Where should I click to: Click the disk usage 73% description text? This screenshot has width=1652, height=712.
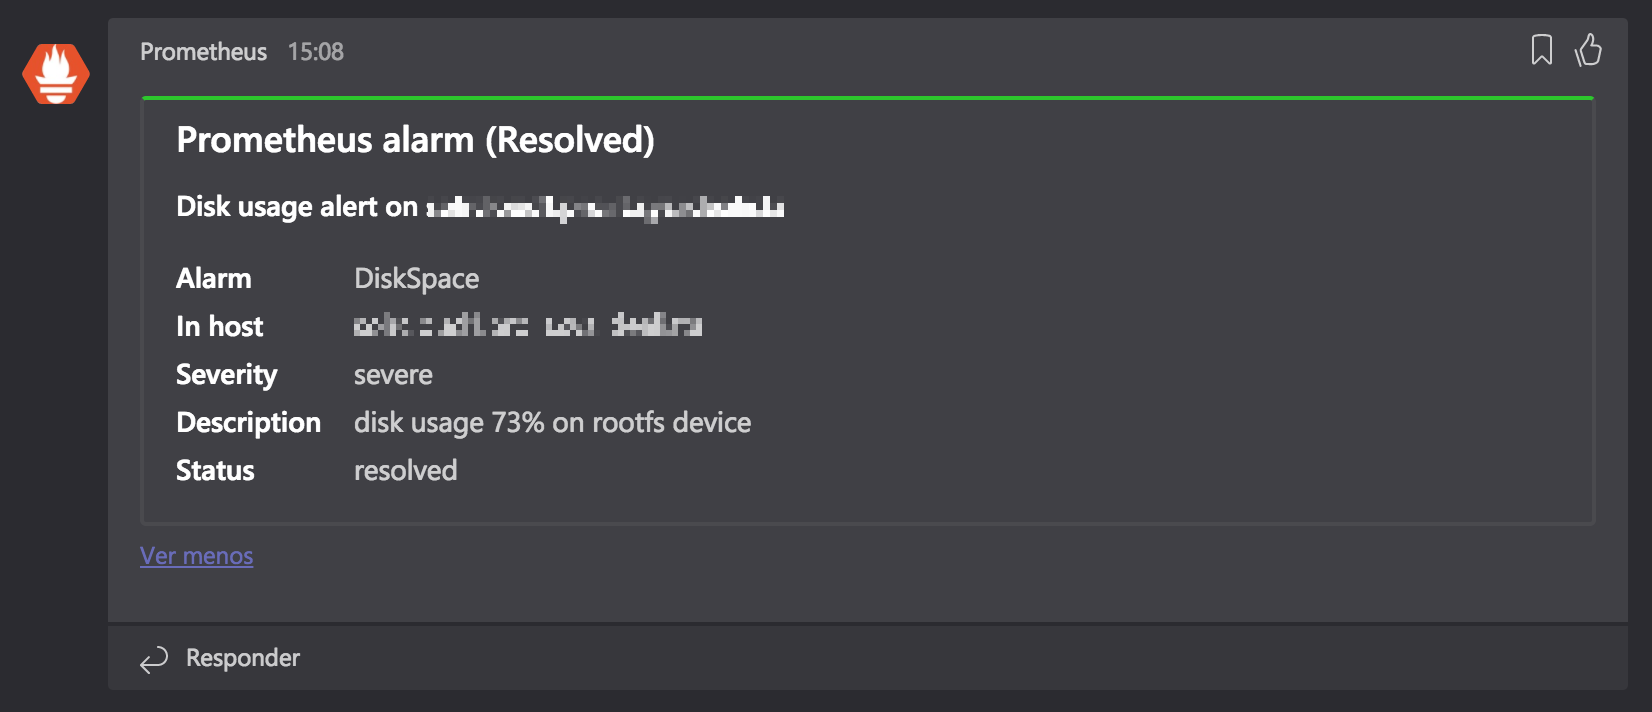(552, 423)
